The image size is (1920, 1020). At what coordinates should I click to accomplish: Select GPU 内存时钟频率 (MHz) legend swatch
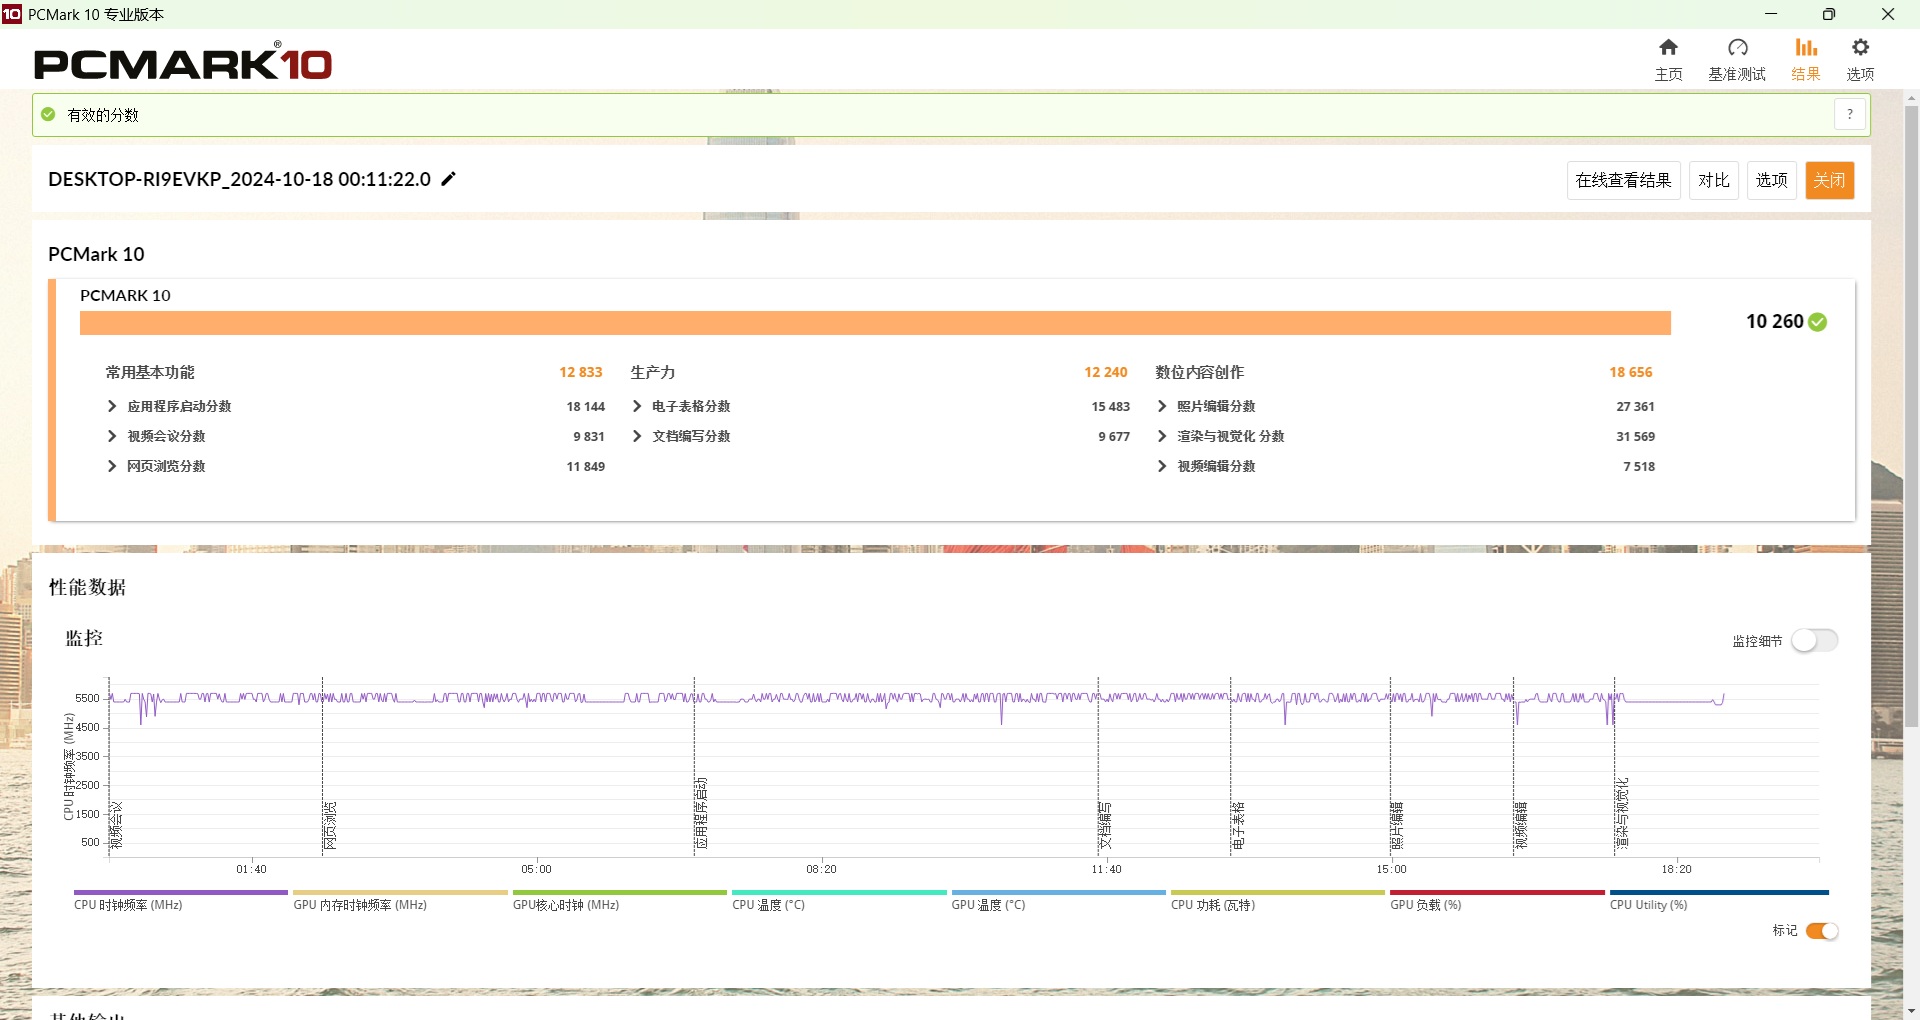400,892
